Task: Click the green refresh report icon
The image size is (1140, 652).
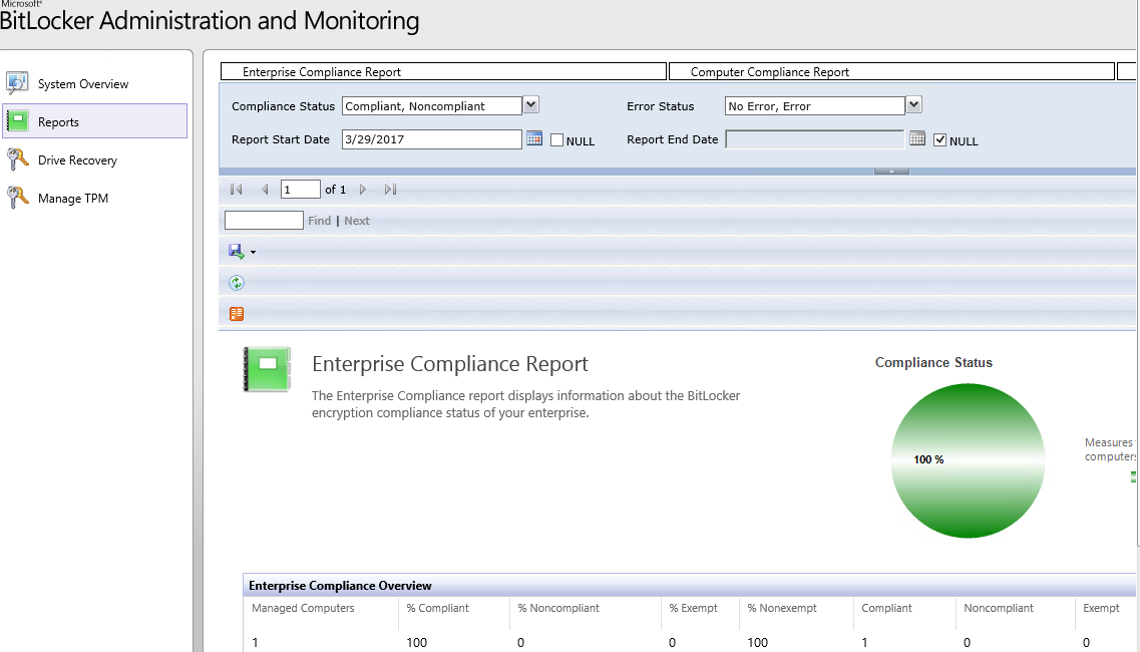Action: [x=237, y=283]
